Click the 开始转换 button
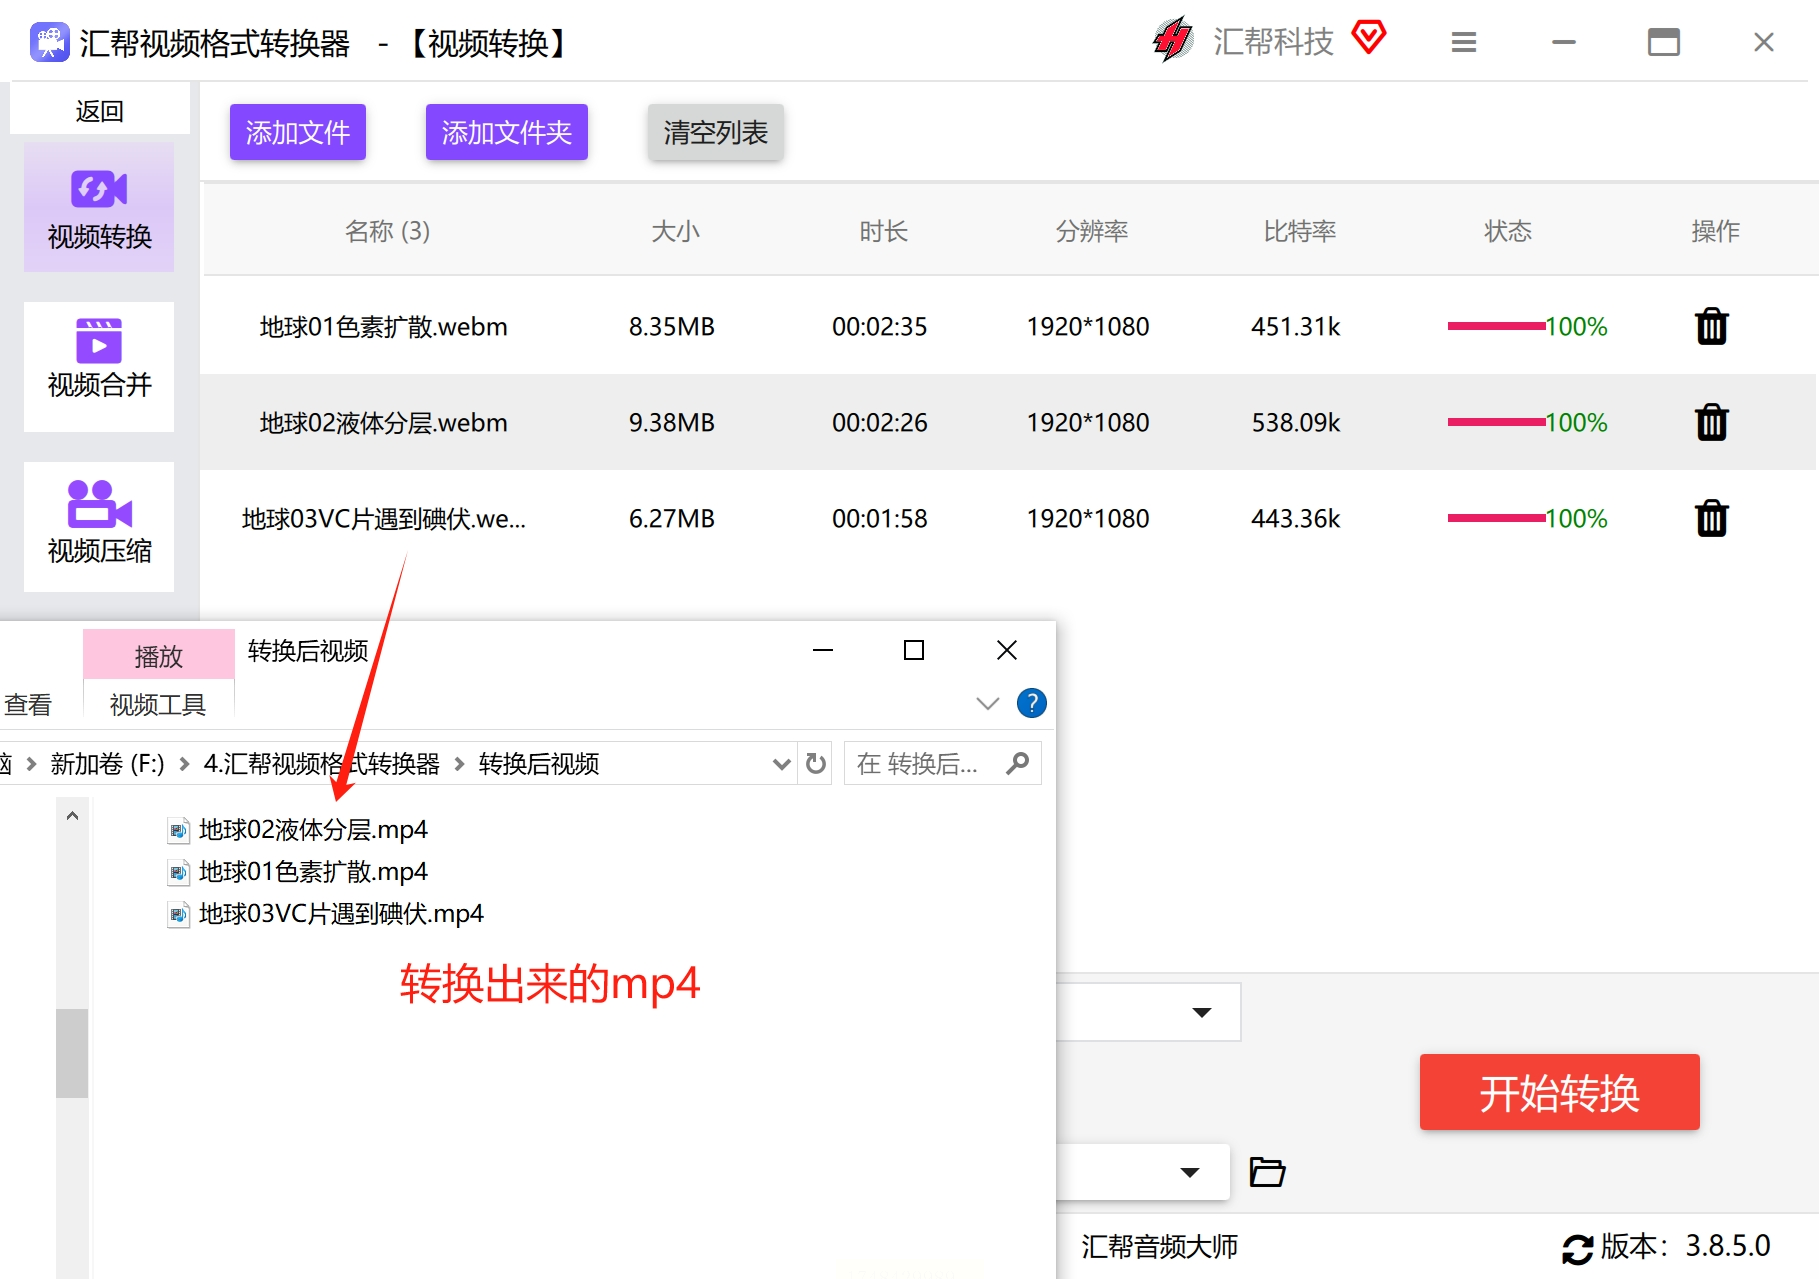The width and height of the screenshot is (1819, 1279). point(1559,1092)
